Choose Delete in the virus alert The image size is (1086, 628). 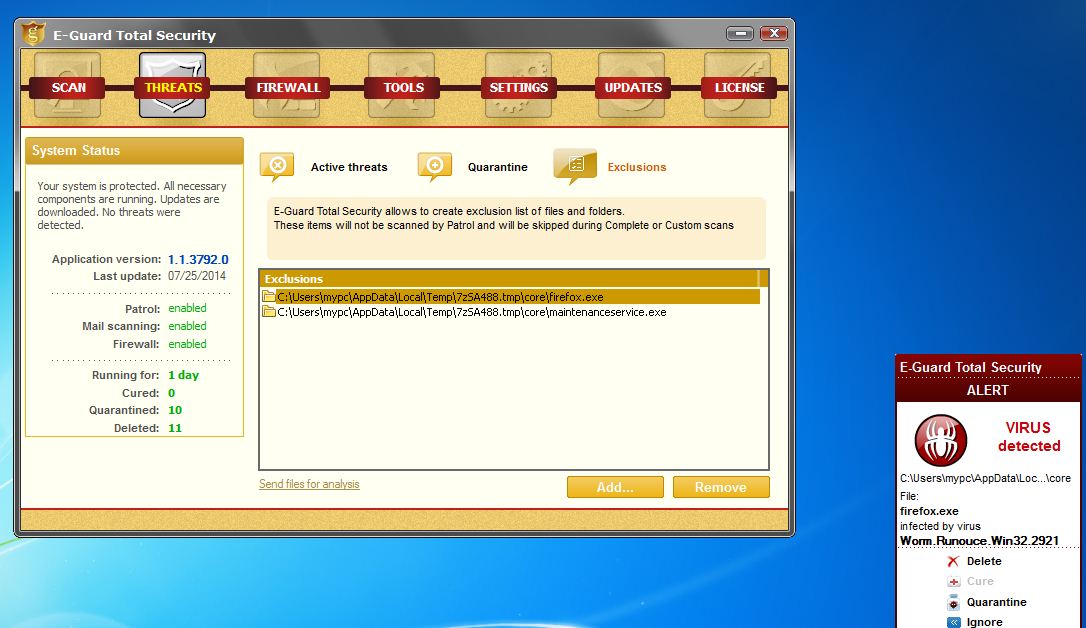(984, 562)
